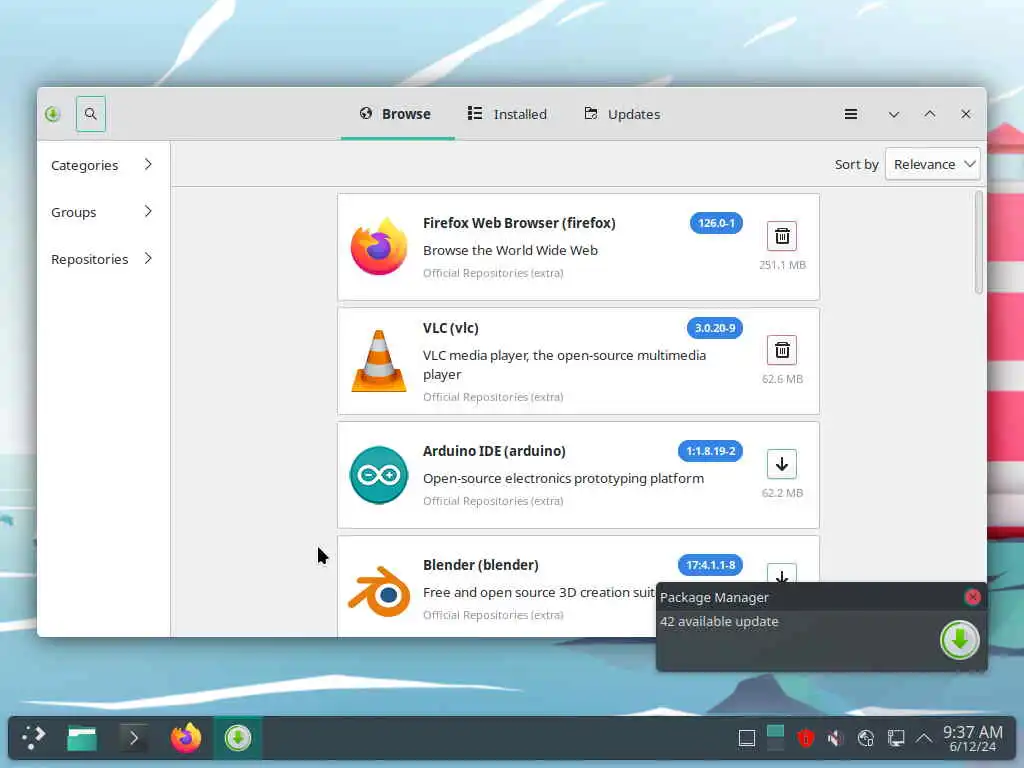This screenshot has width=1024, height=768.
Task: Close the Package Manager notification
Action: tap(972, 597)
